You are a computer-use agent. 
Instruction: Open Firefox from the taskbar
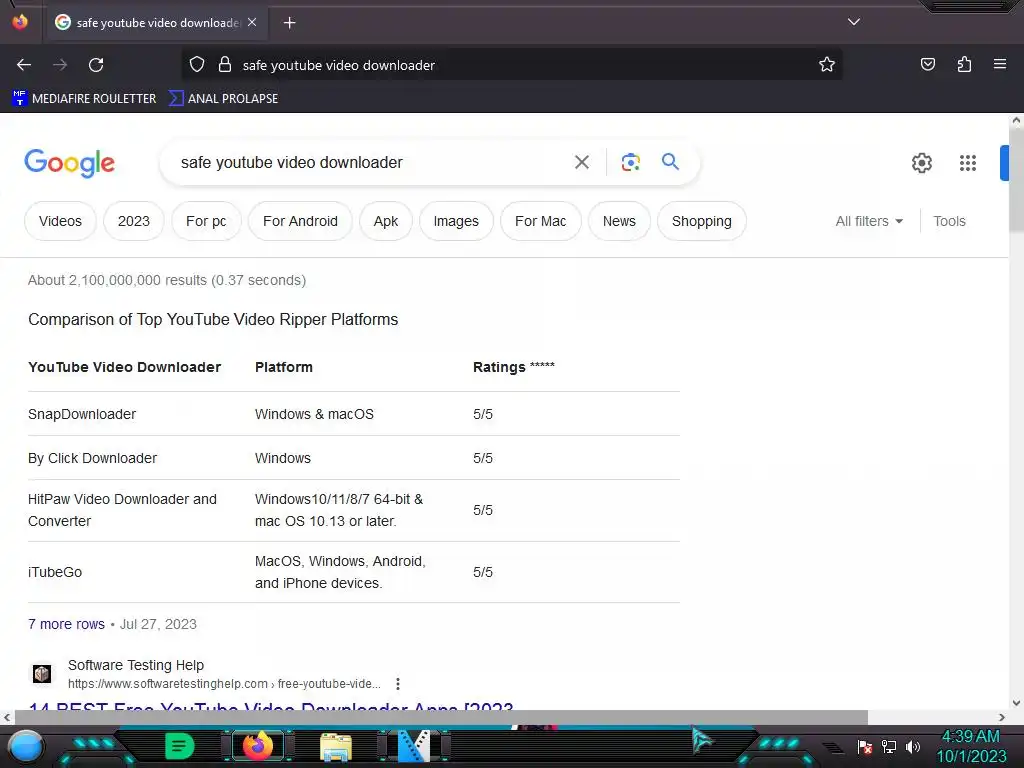(x=257, y=746)
